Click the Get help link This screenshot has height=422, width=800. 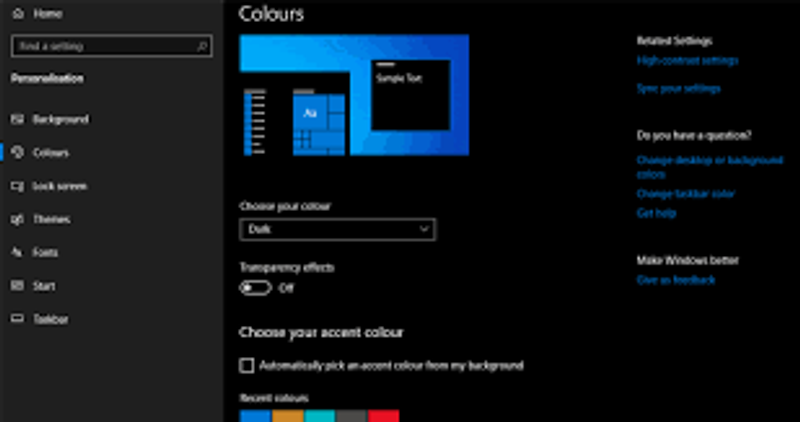(656, 213)
